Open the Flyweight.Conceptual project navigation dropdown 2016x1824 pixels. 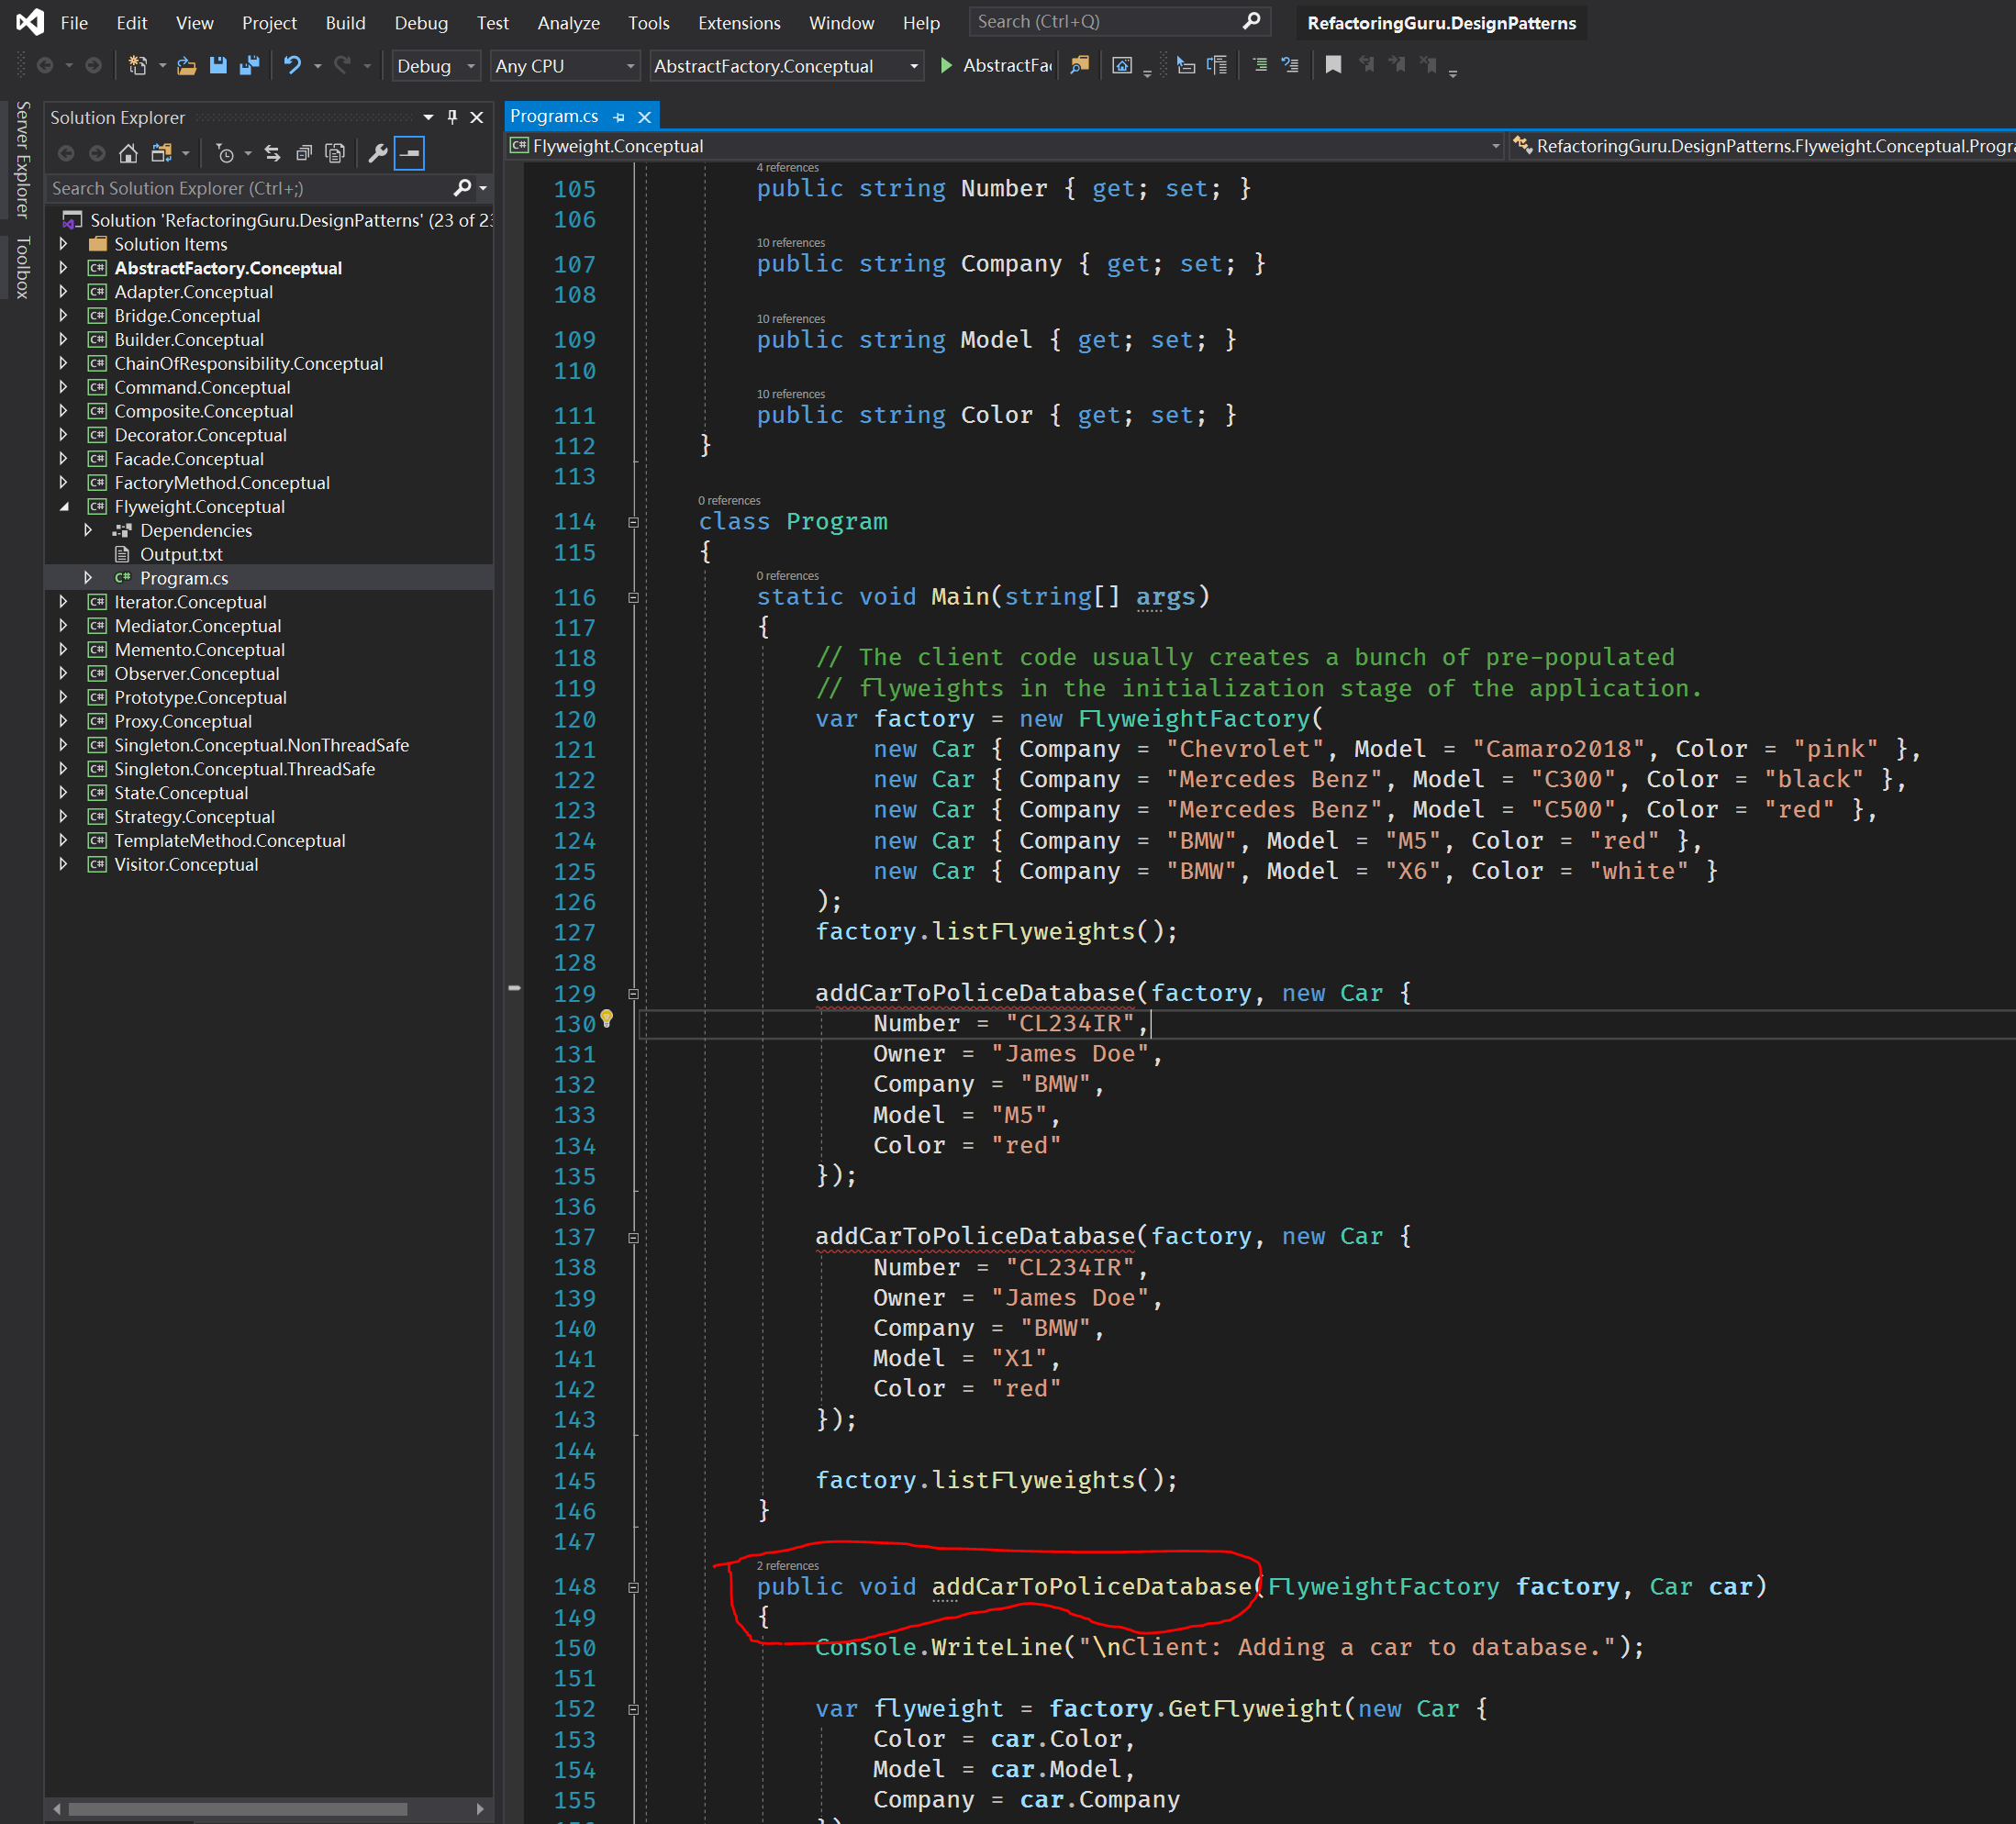1005,146
